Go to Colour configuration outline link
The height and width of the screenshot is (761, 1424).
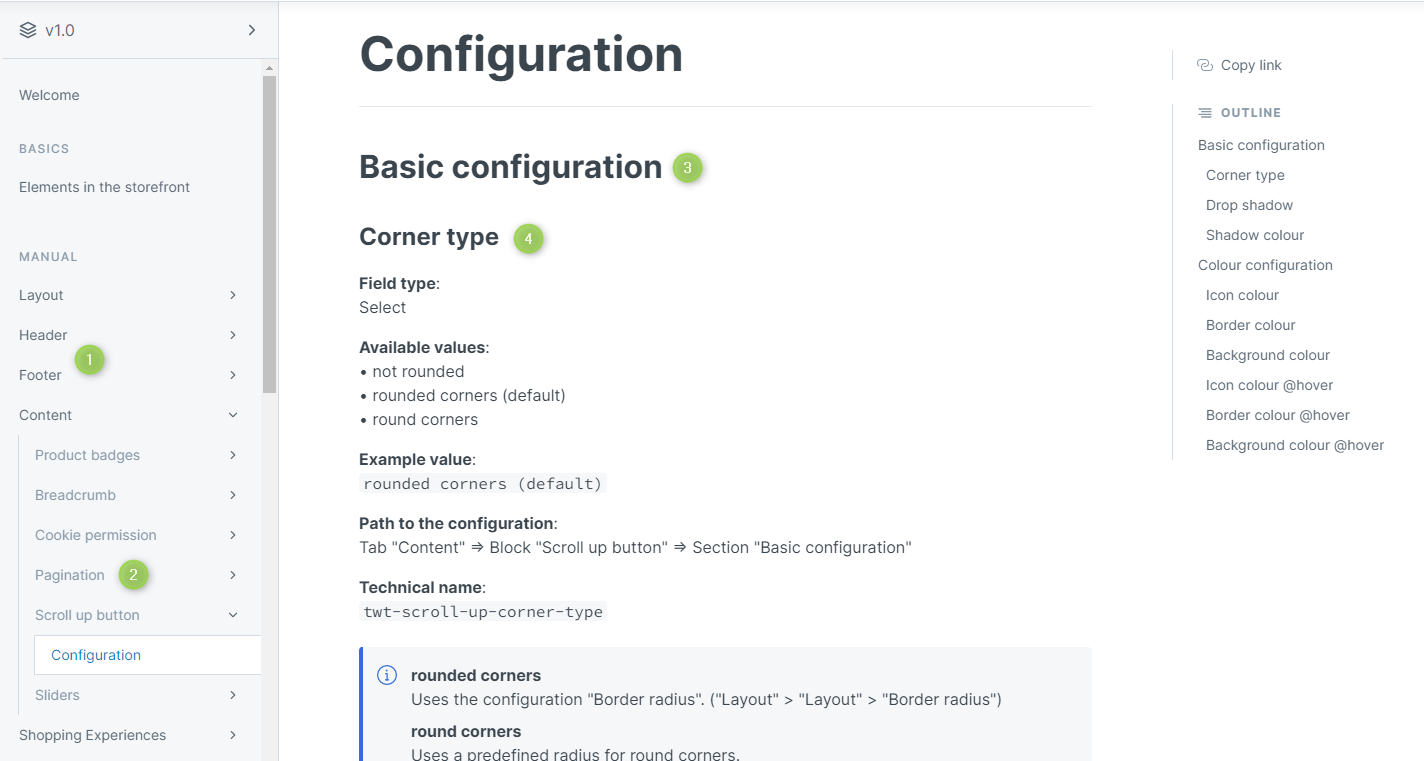pos(1265,265)
